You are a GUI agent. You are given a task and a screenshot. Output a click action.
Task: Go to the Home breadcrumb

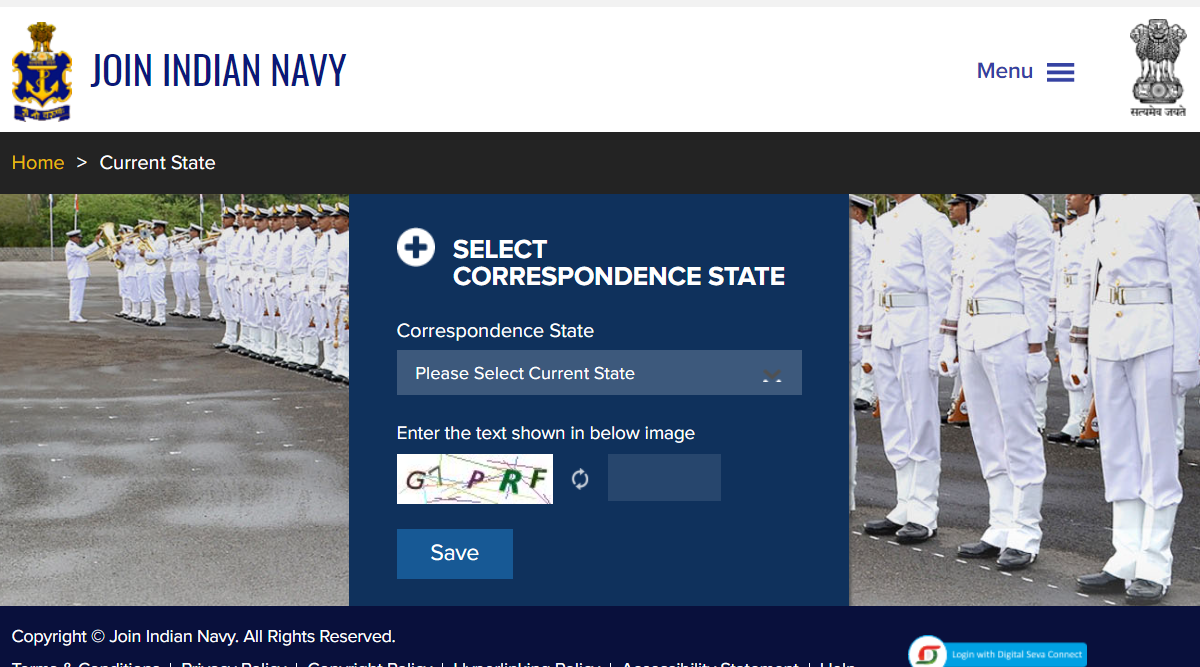pos(38,163)
